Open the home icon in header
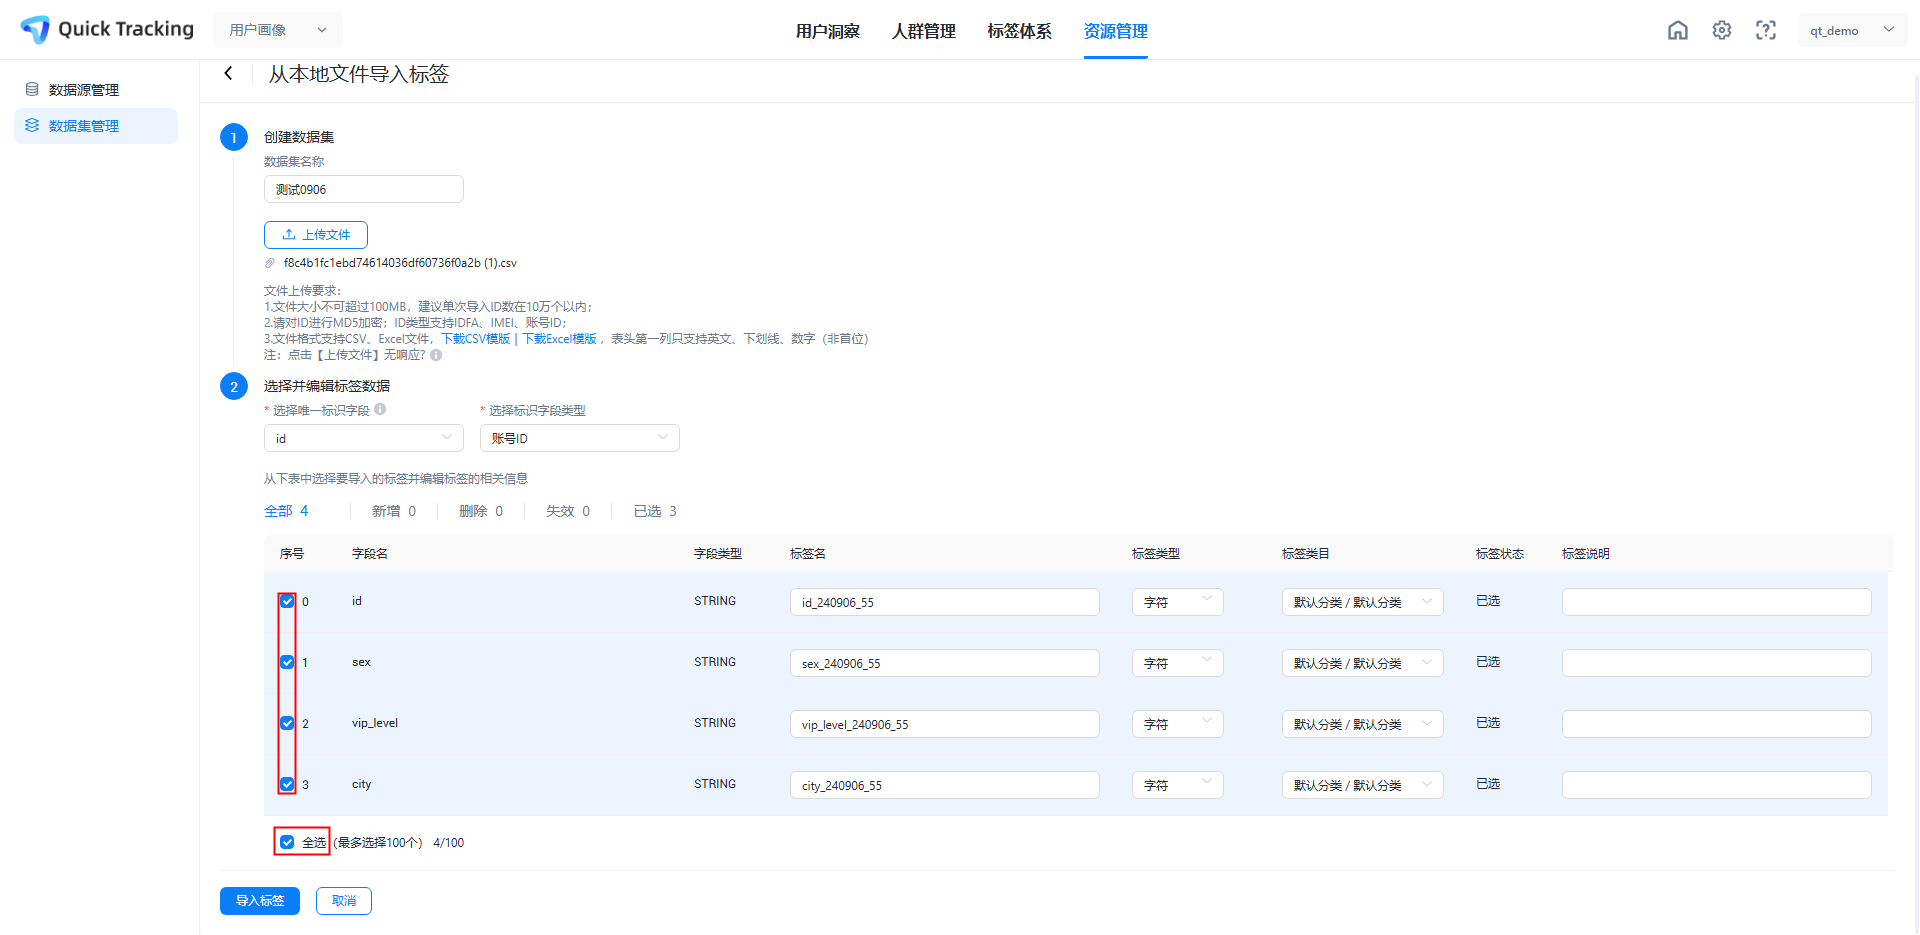This screenshot has height=935, width=1920. 1678,30
